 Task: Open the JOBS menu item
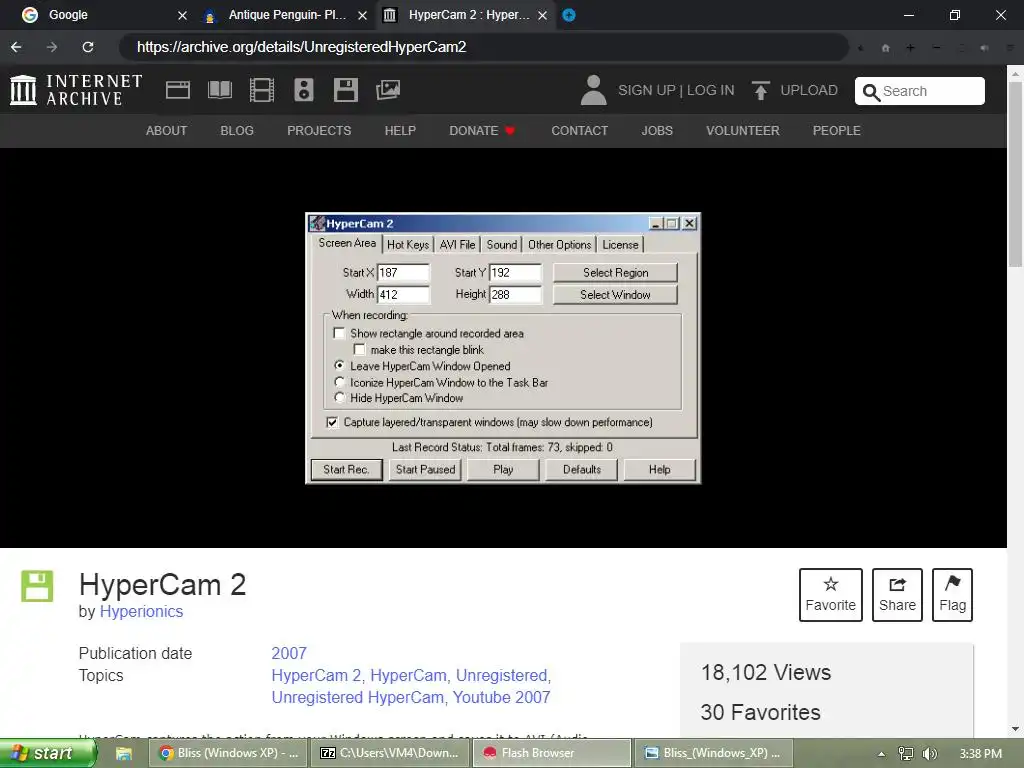click(657, 131)
